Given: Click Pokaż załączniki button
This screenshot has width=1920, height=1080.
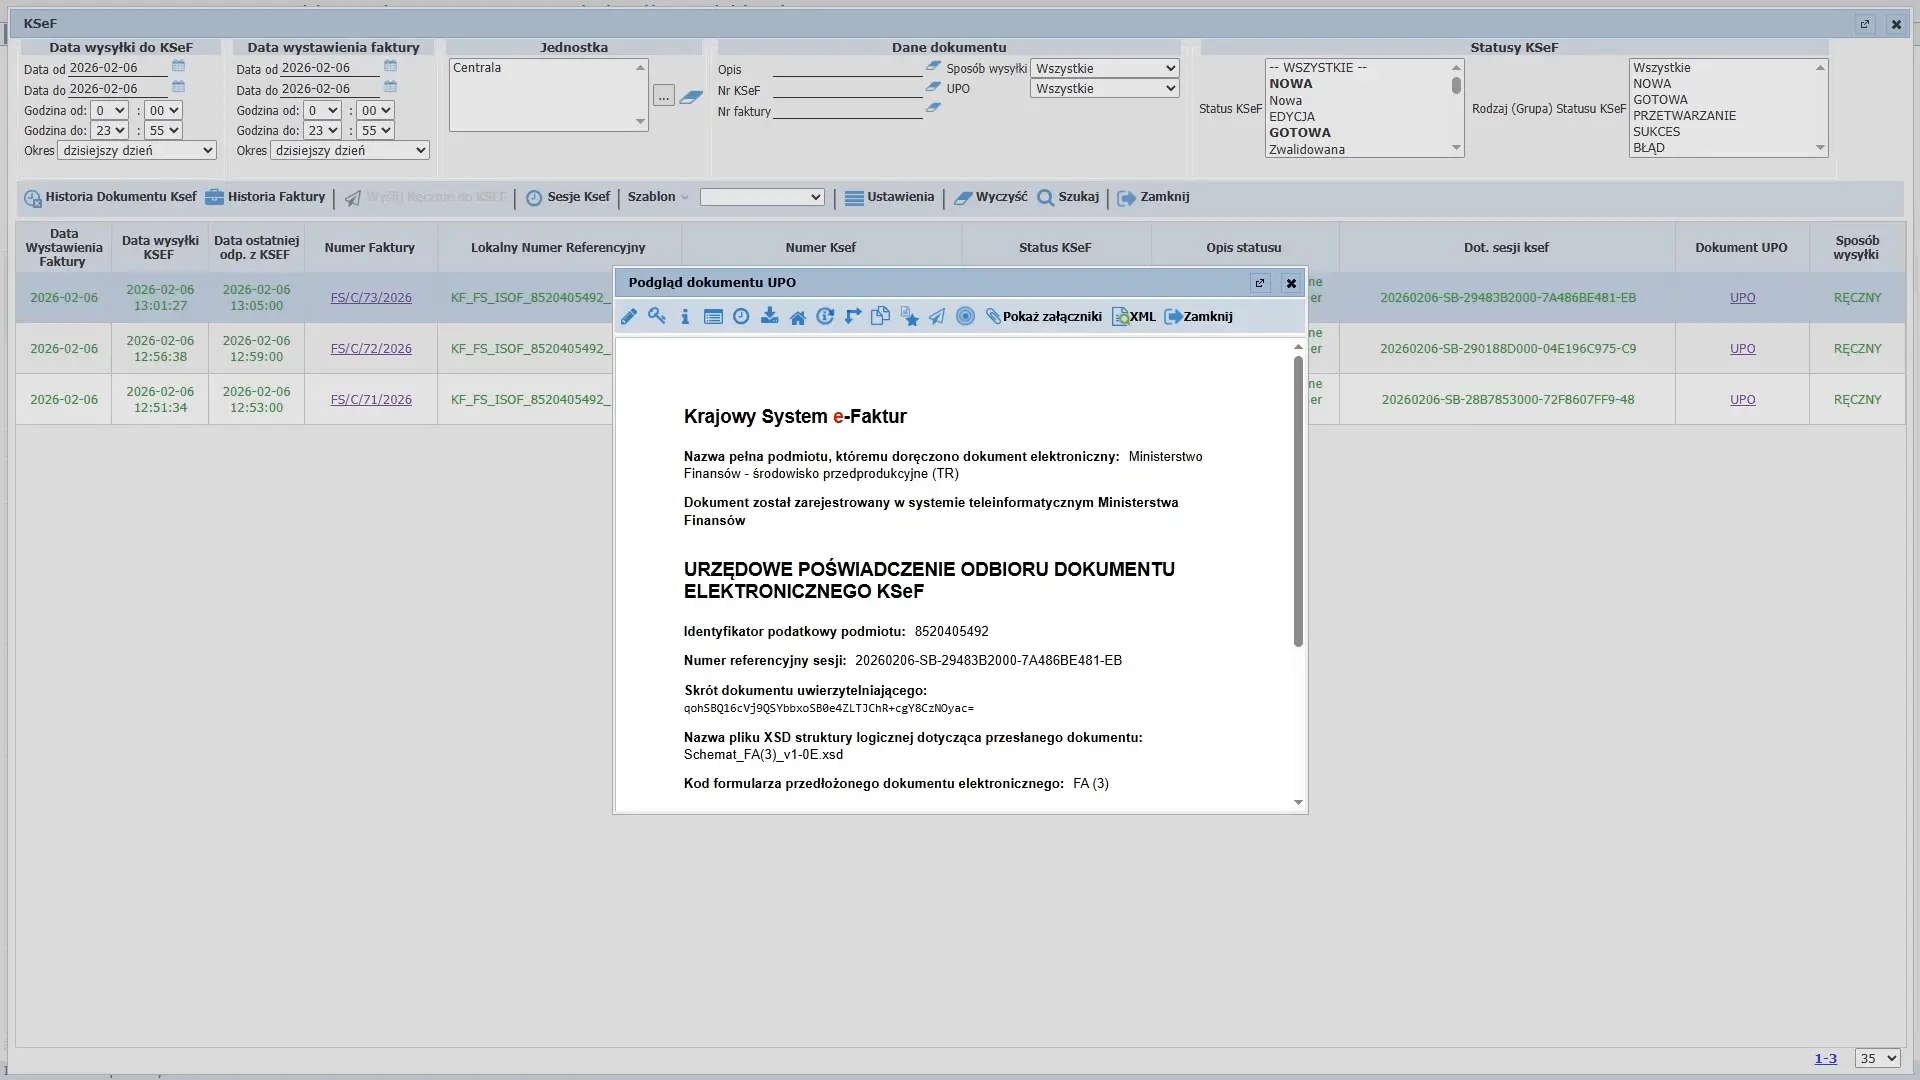Looking at the screenshot, I should point(1043,317).
